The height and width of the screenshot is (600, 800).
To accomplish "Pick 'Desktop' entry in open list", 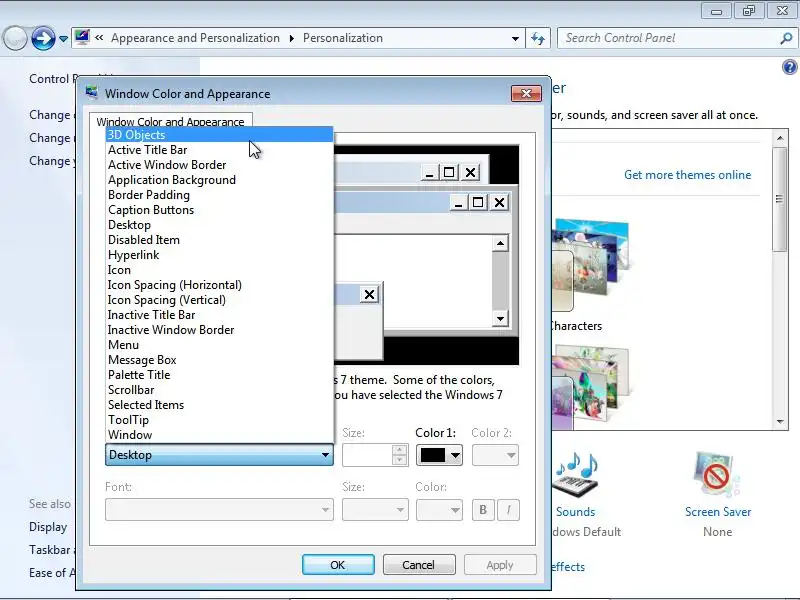I will 219,225.
